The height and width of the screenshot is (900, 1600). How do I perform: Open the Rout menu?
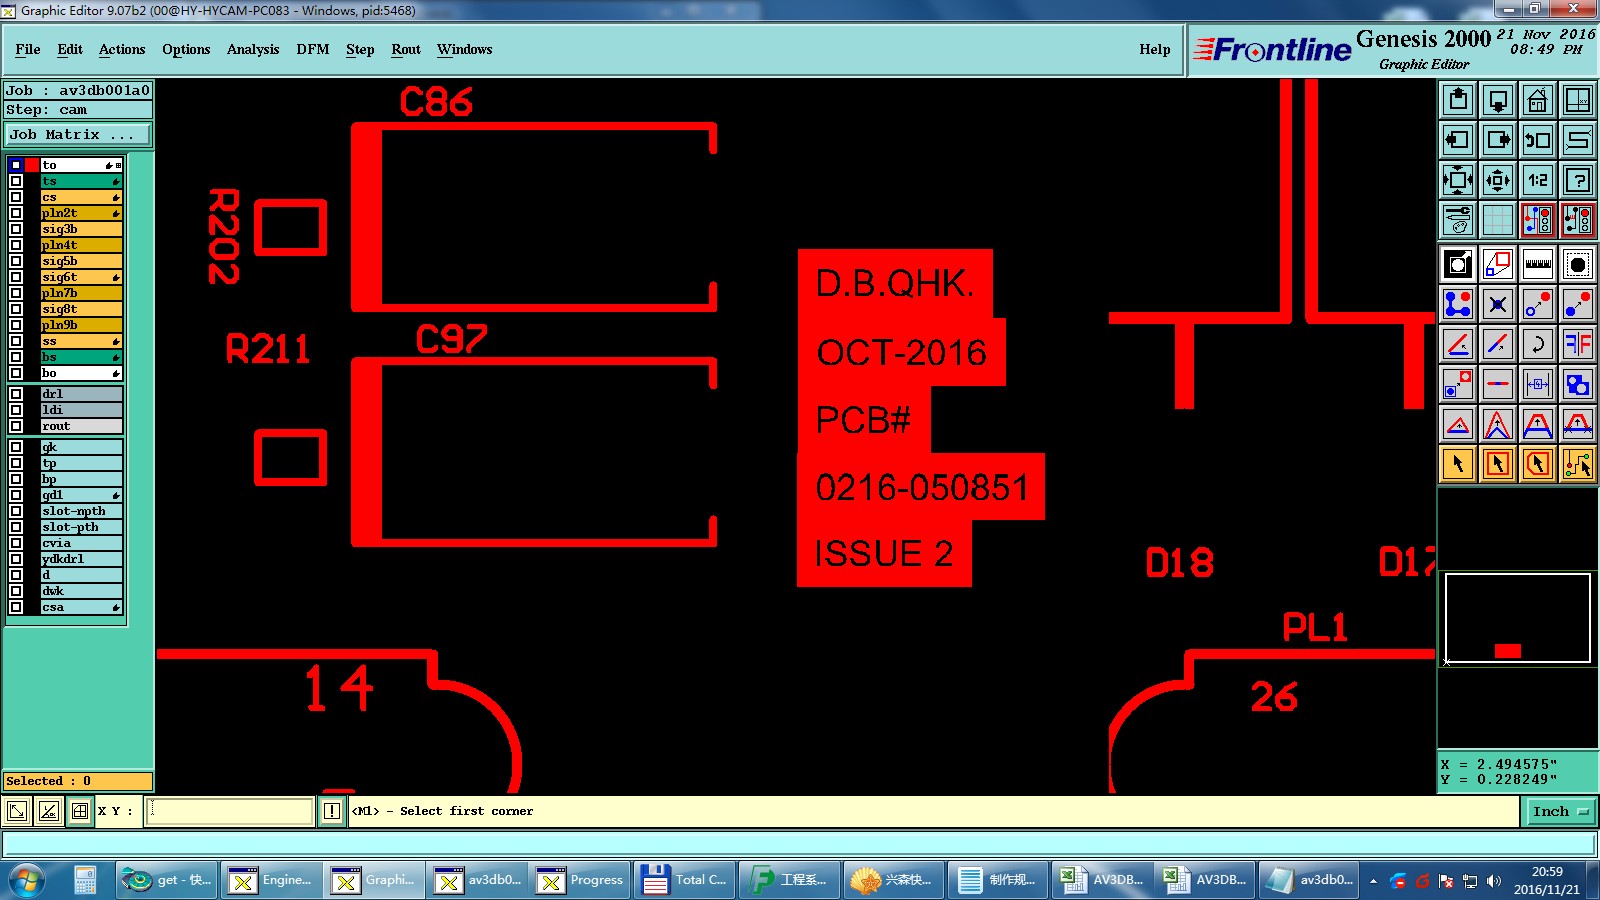406,49
